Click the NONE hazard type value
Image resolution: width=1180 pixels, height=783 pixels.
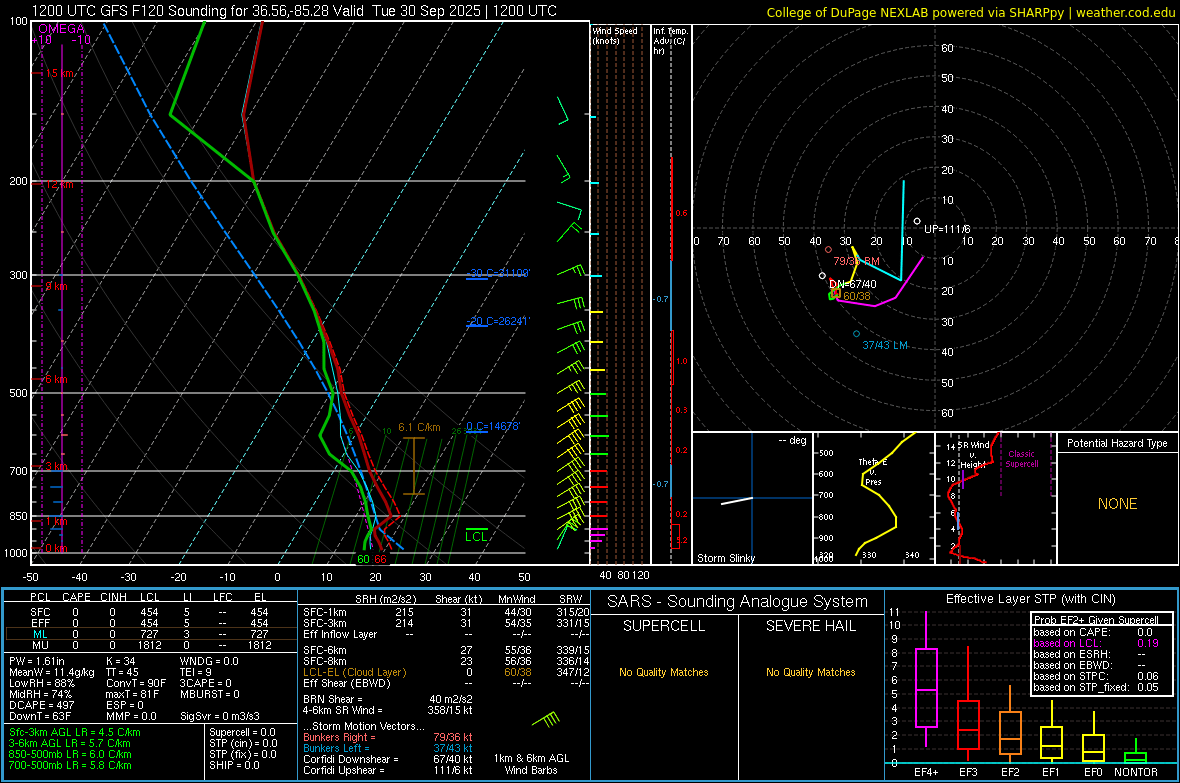1117,504
